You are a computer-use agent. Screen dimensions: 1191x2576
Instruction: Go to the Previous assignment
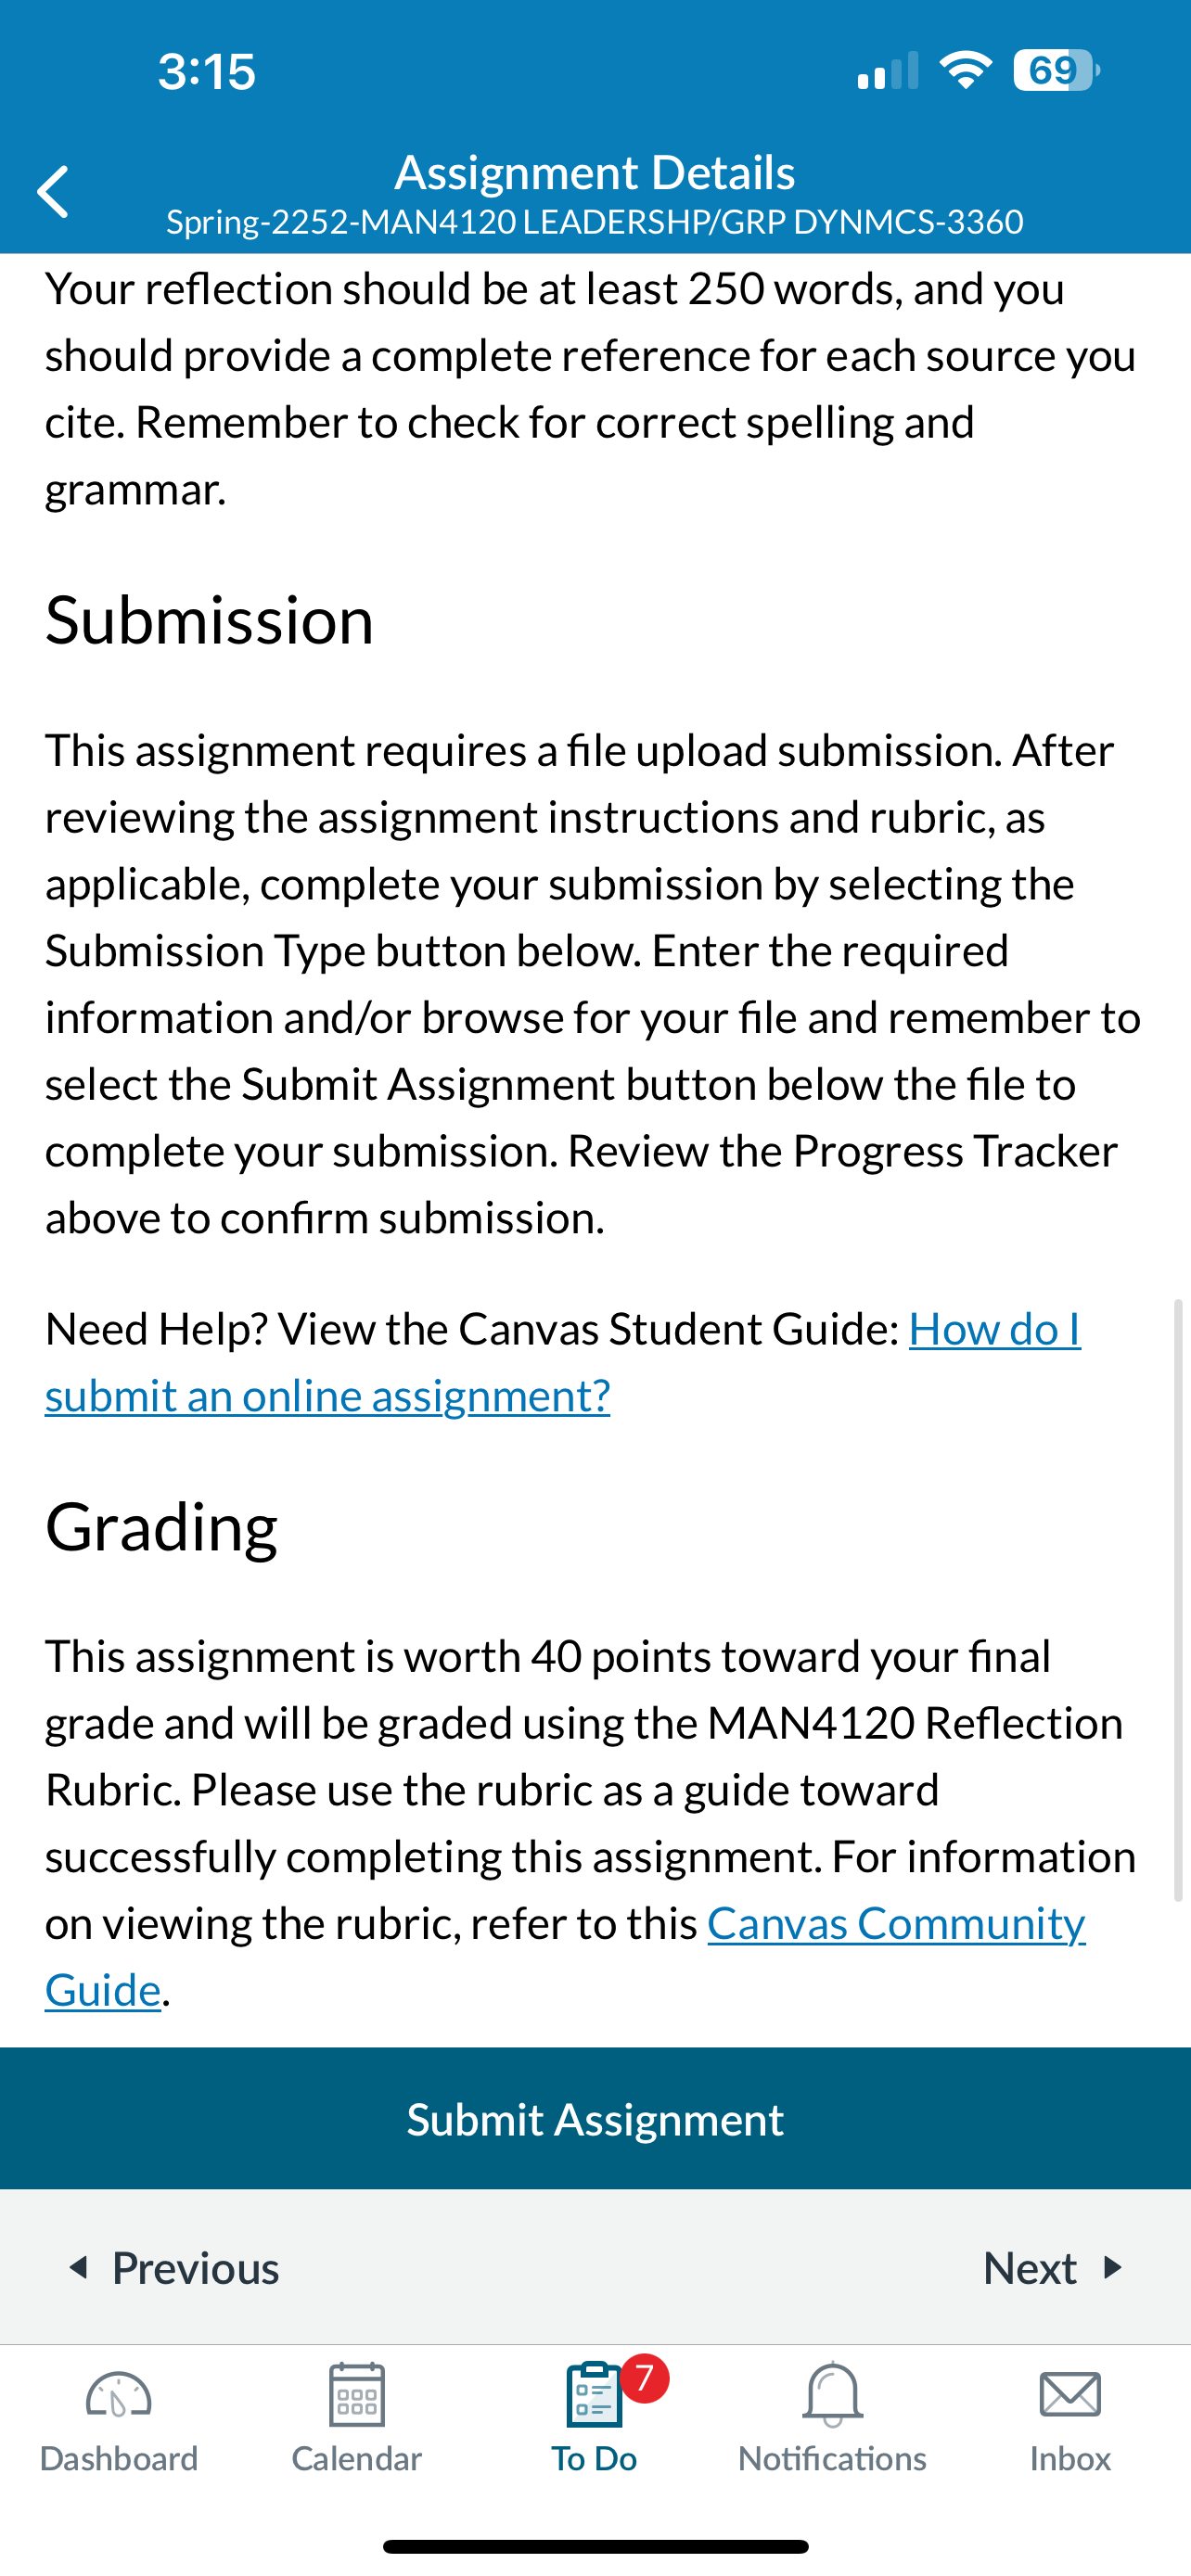pyautogui.click(x=173, y=2268)
